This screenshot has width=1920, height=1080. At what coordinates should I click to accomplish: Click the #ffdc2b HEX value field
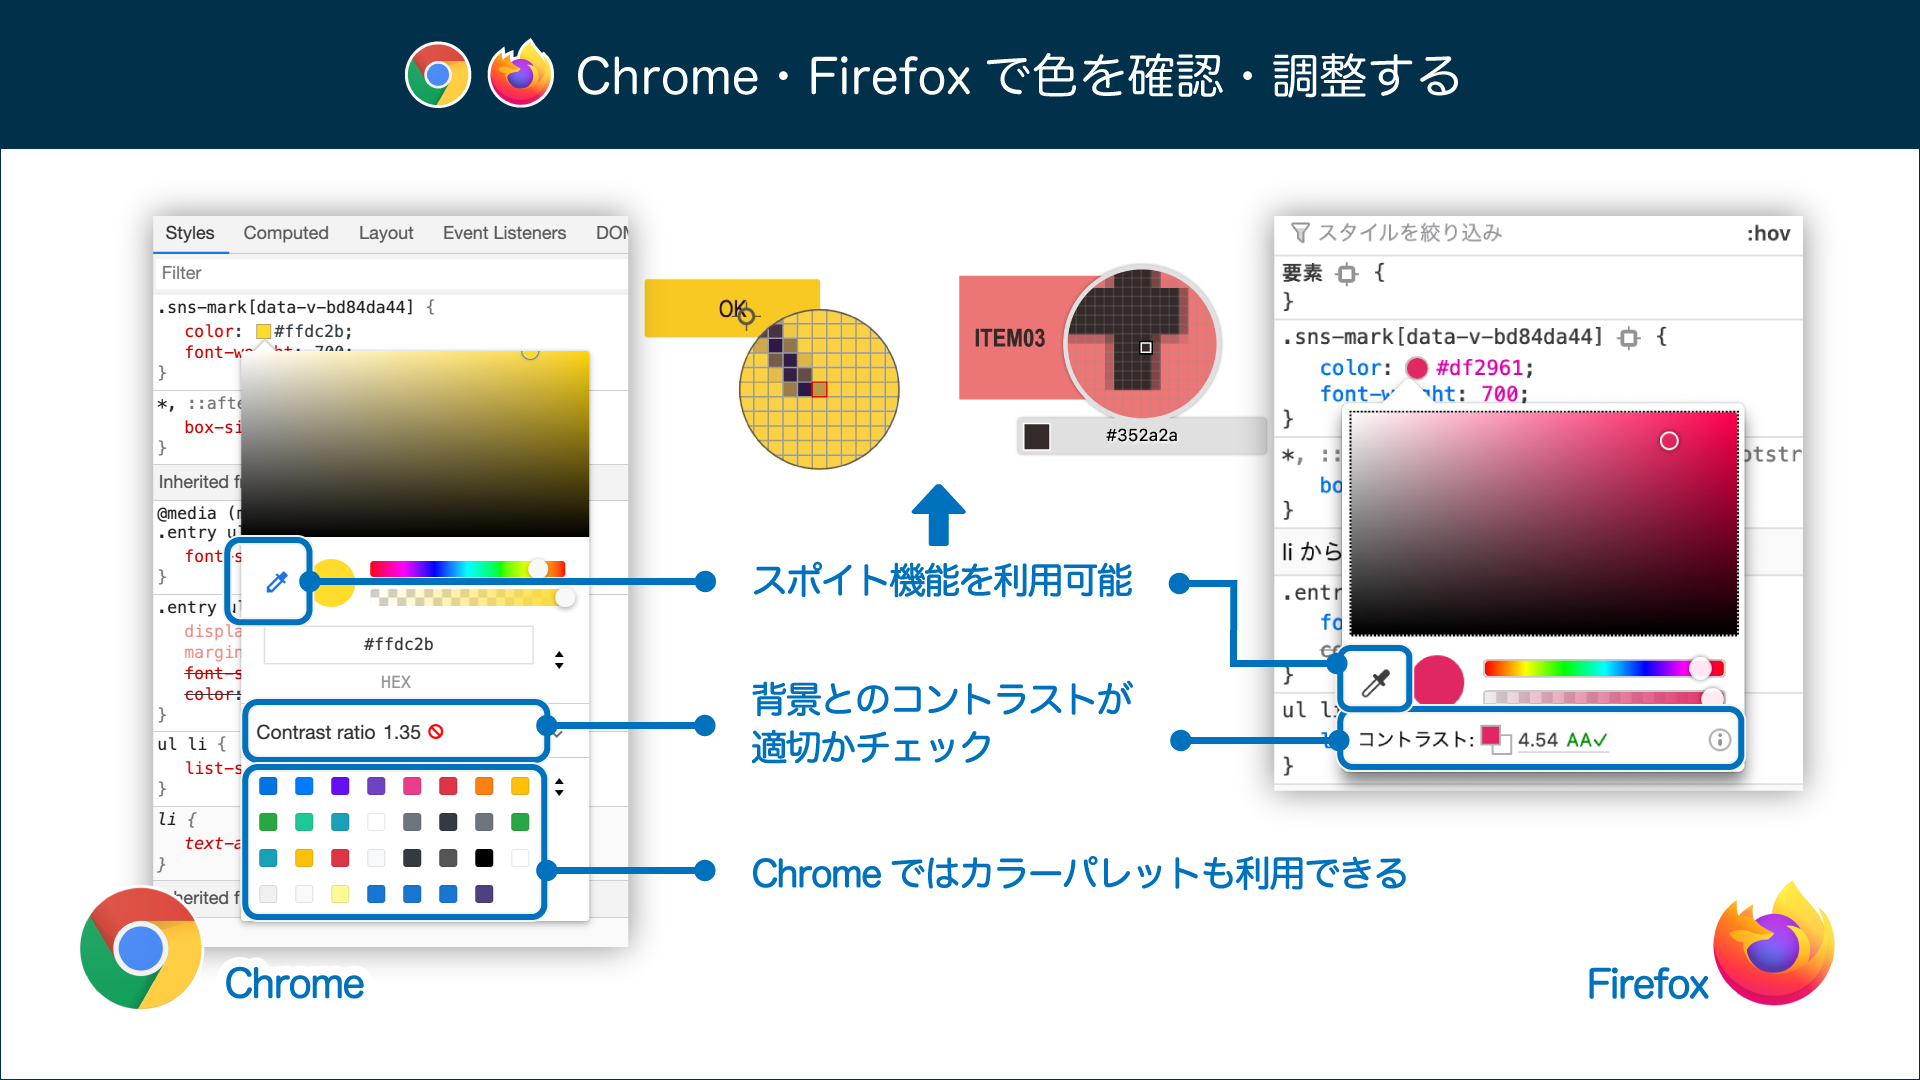point(398,645)
